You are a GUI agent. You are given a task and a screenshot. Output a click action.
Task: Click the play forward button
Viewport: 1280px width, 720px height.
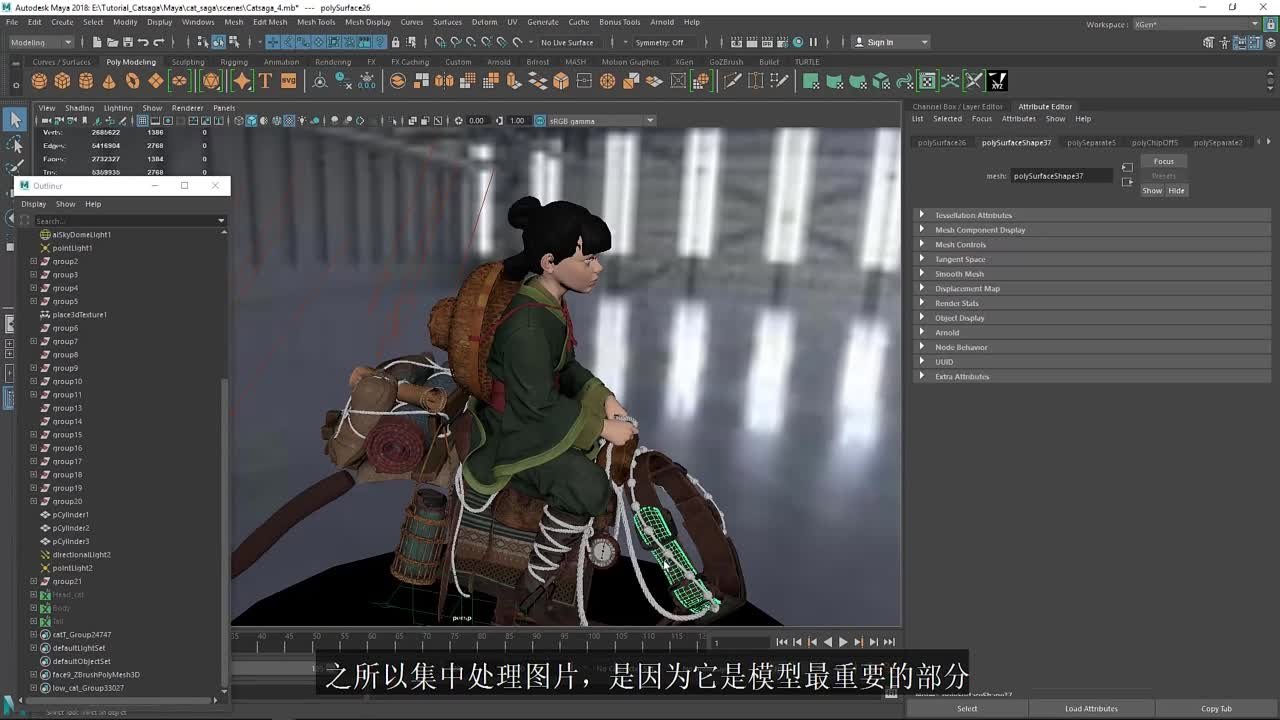pos(843,642)
